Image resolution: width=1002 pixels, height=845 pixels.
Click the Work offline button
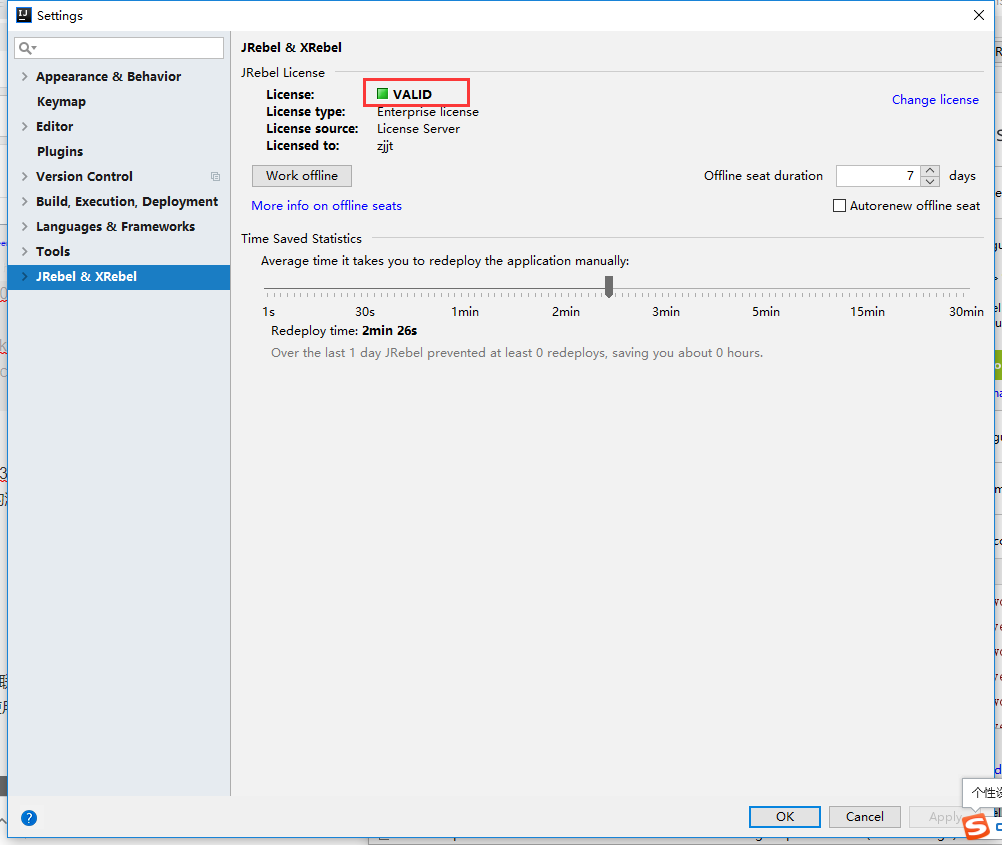coord(302,176)
